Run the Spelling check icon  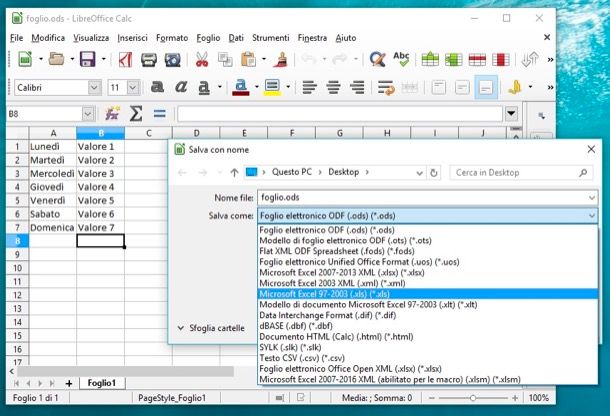point(401,60)
